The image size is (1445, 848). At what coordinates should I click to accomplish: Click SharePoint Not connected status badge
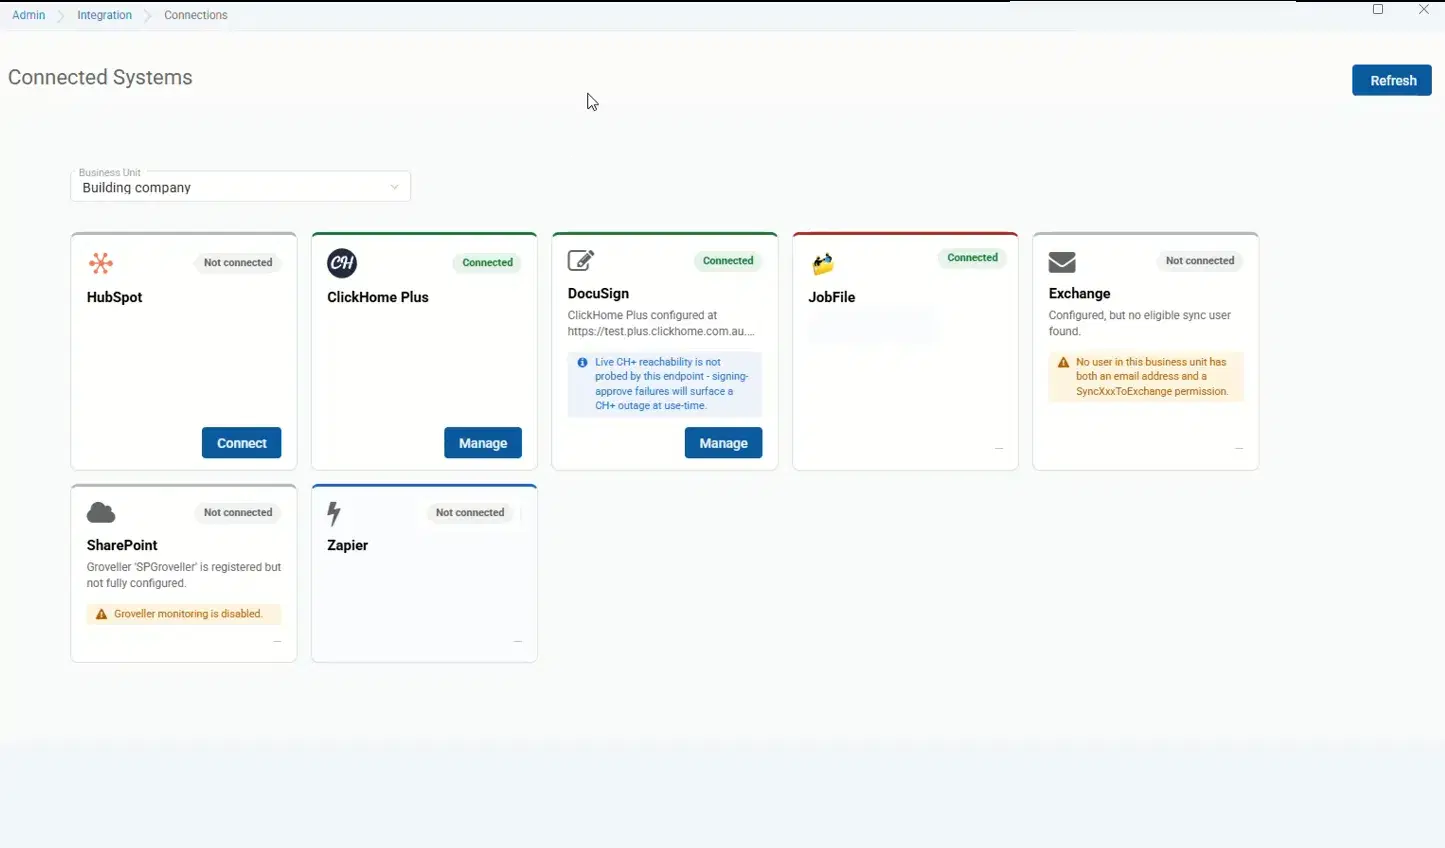(238, 513)
